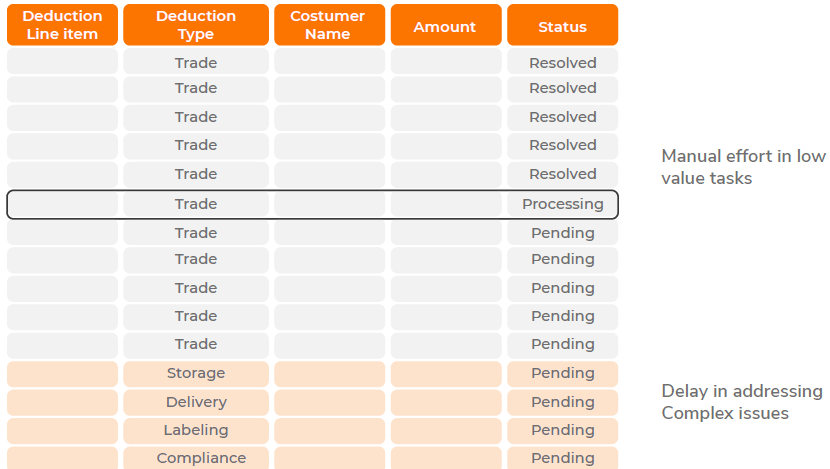Click the Costumer Name column header

328,25
